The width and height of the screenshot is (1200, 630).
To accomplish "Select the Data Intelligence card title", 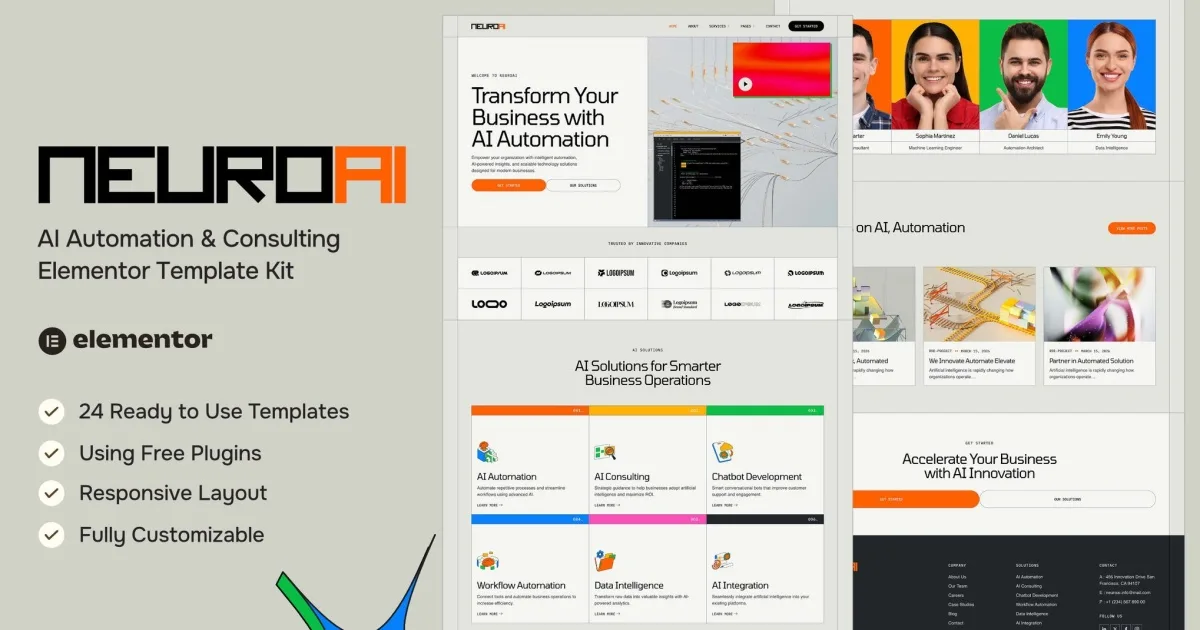I will 629,586.
